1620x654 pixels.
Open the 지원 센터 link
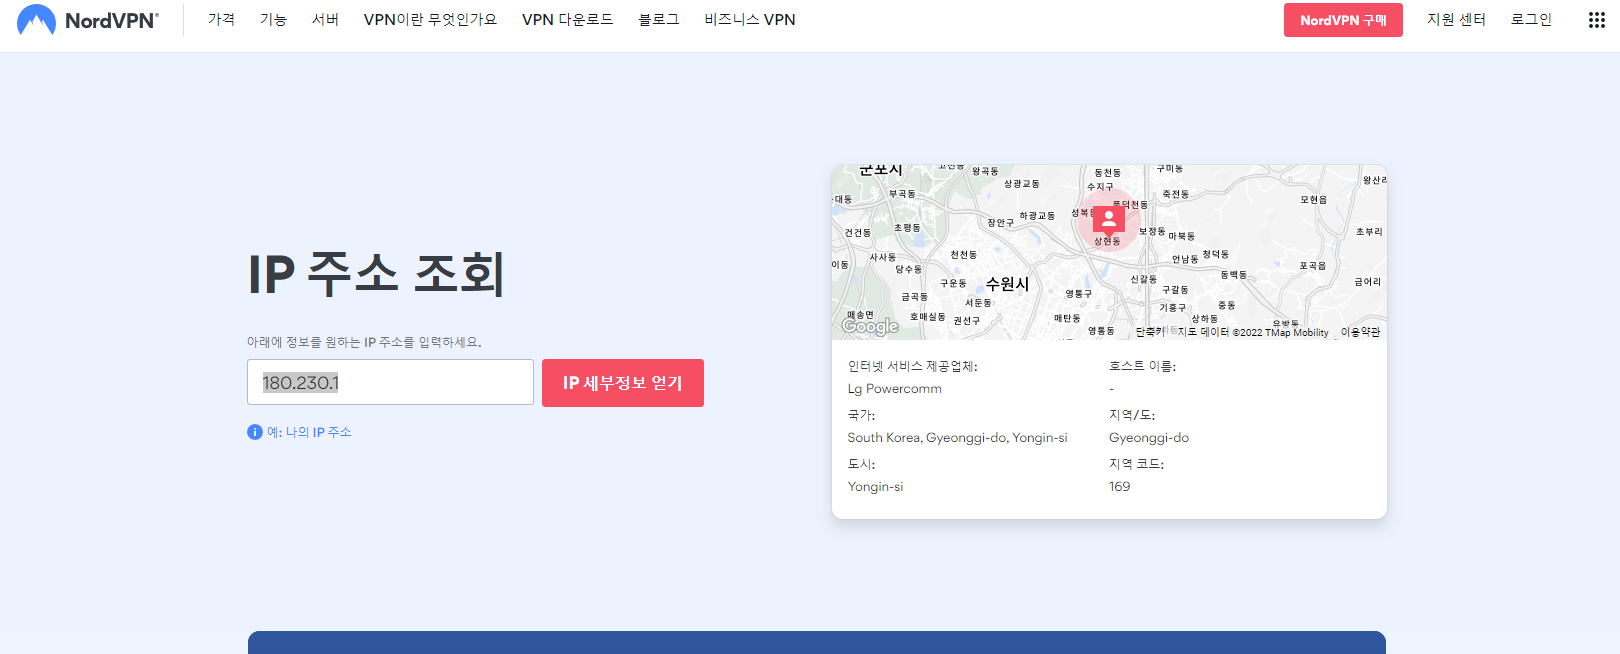(1456, 20)
